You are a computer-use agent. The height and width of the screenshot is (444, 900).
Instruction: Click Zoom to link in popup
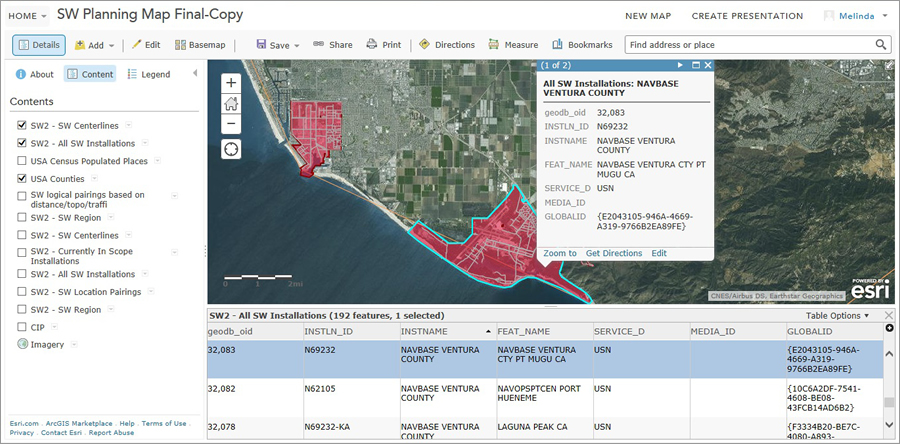pyautogui.click(x=560, y=253)
